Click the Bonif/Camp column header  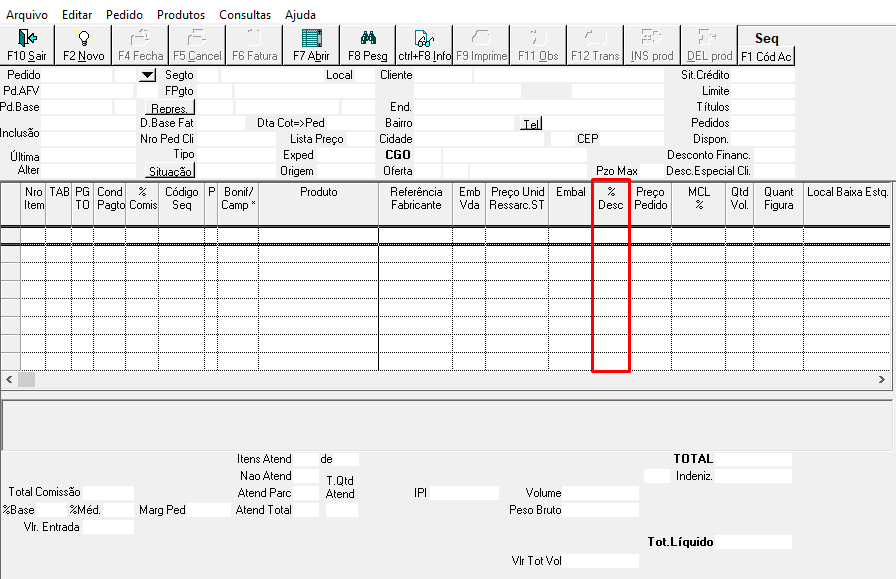click(x=238, y=204)
